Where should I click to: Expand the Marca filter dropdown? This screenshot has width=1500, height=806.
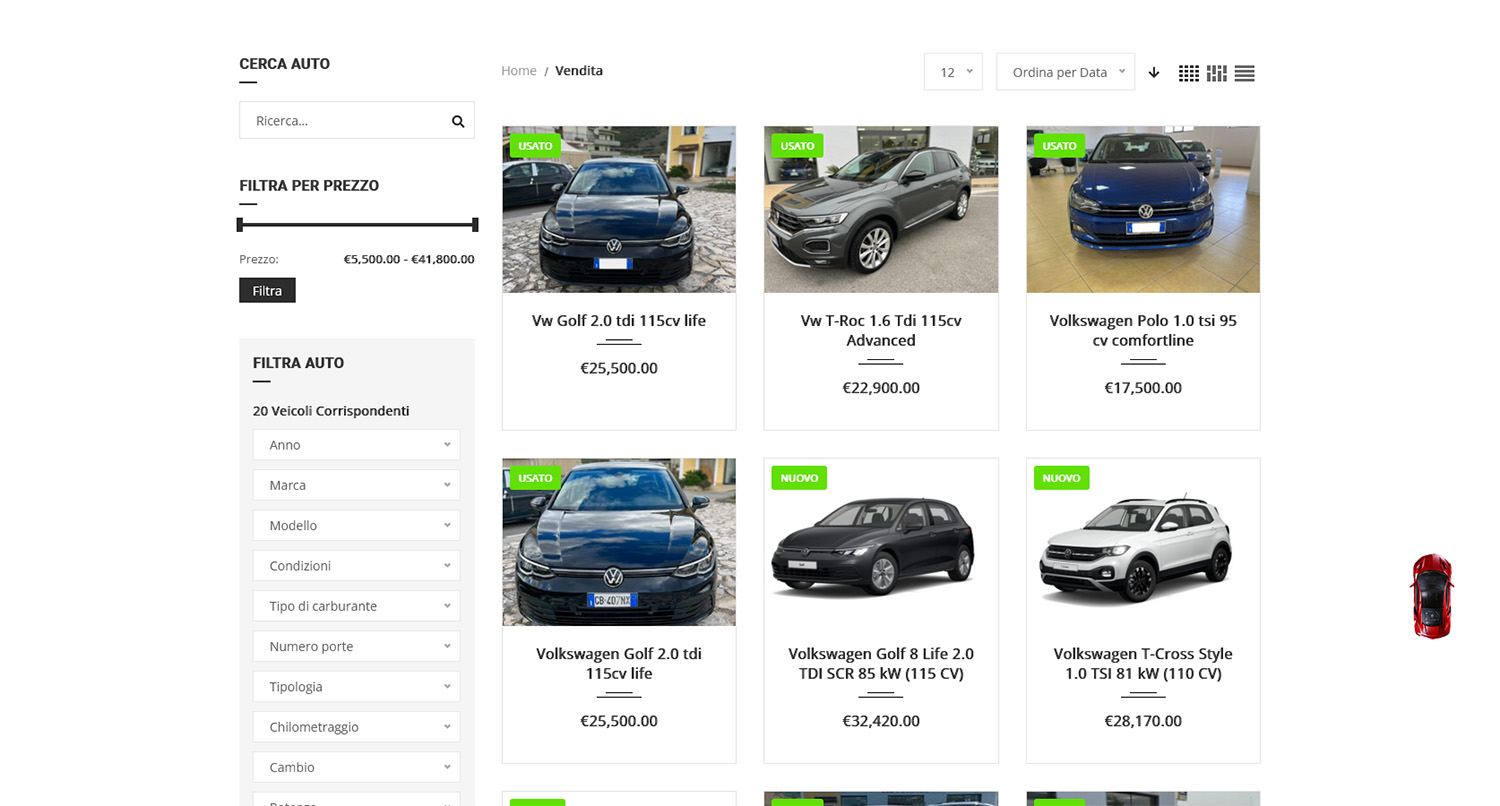[356, 485]
